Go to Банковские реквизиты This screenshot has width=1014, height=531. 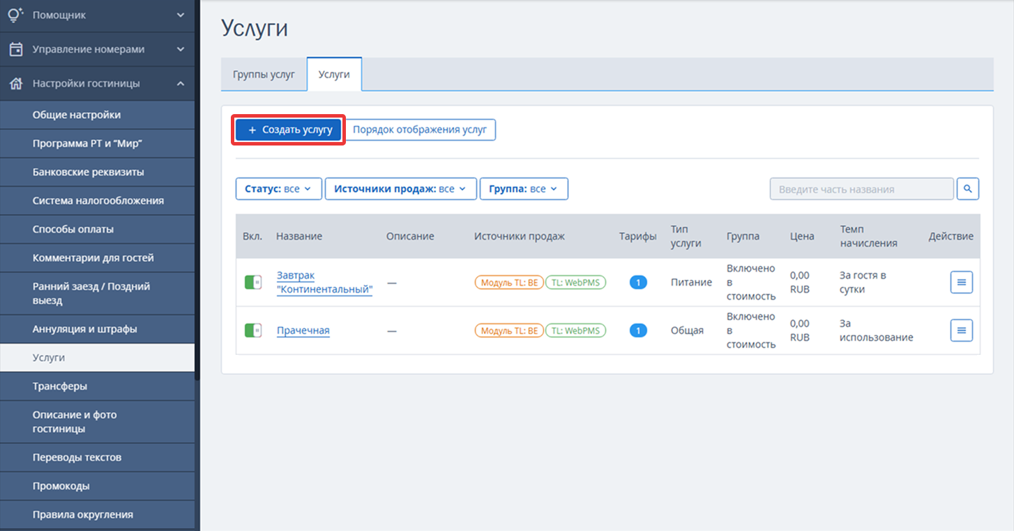97,172
